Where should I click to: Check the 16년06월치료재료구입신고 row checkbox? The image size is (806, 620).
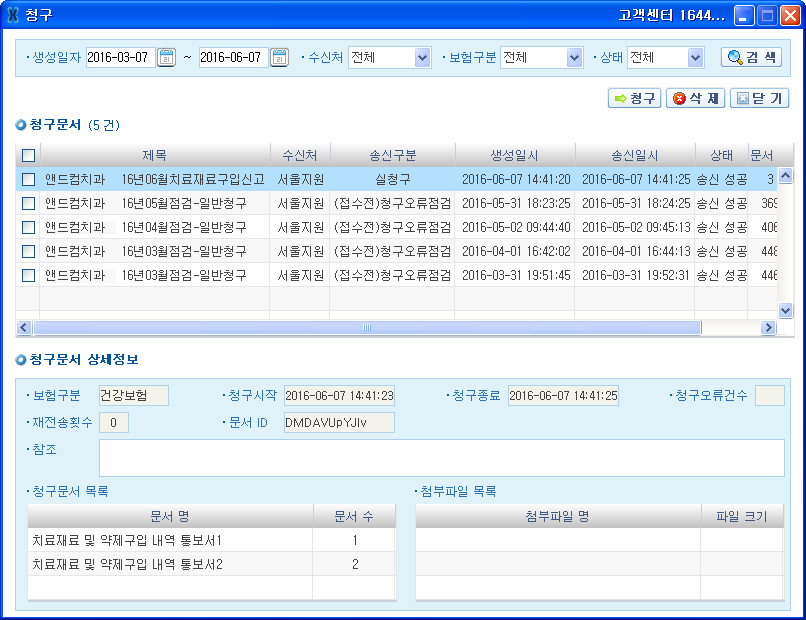28,179
